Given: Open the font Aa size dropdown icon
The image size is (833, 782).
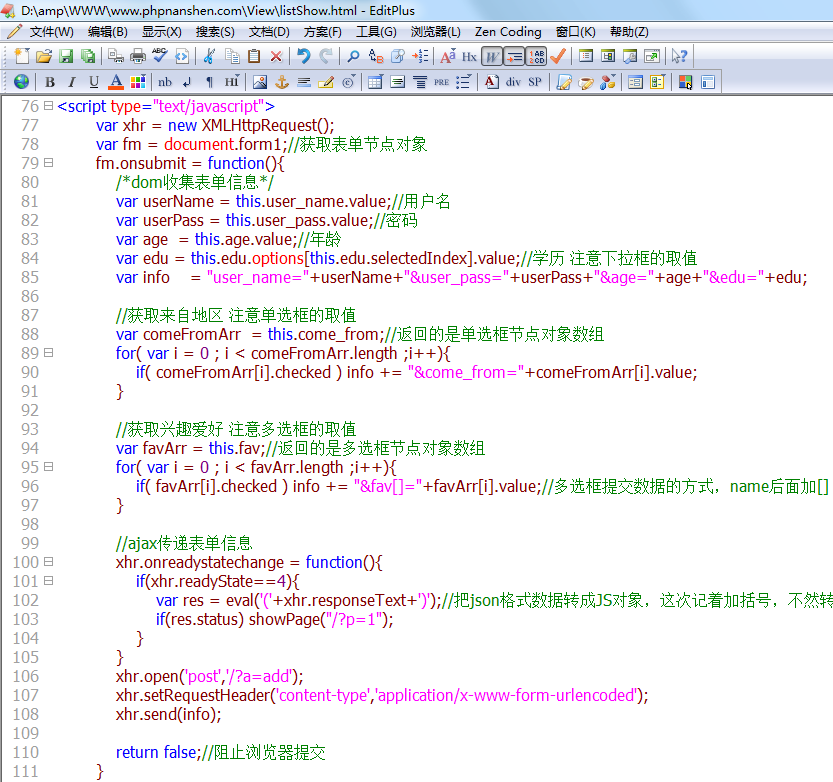Looking at the screenshot, I should [447, 56].
